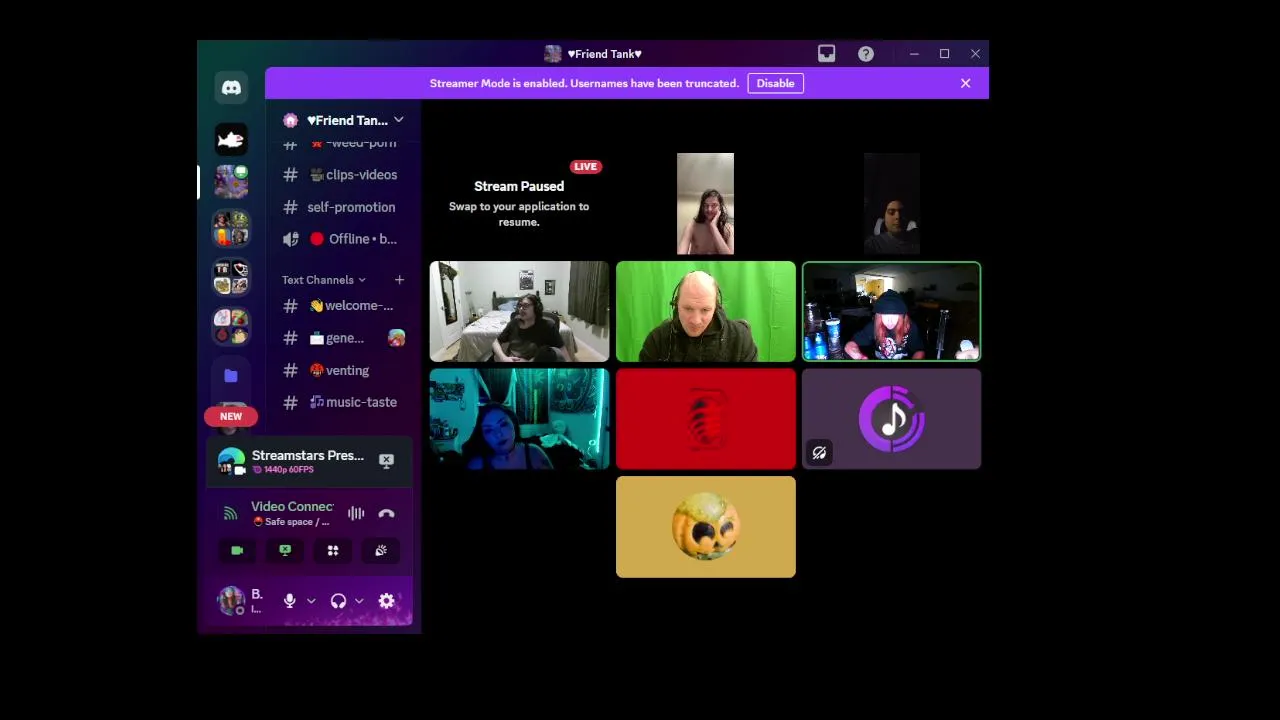Maximize the Discord window
Image resolution: width=1280 pixels, height=720 pixels.
tap(944, 54)
